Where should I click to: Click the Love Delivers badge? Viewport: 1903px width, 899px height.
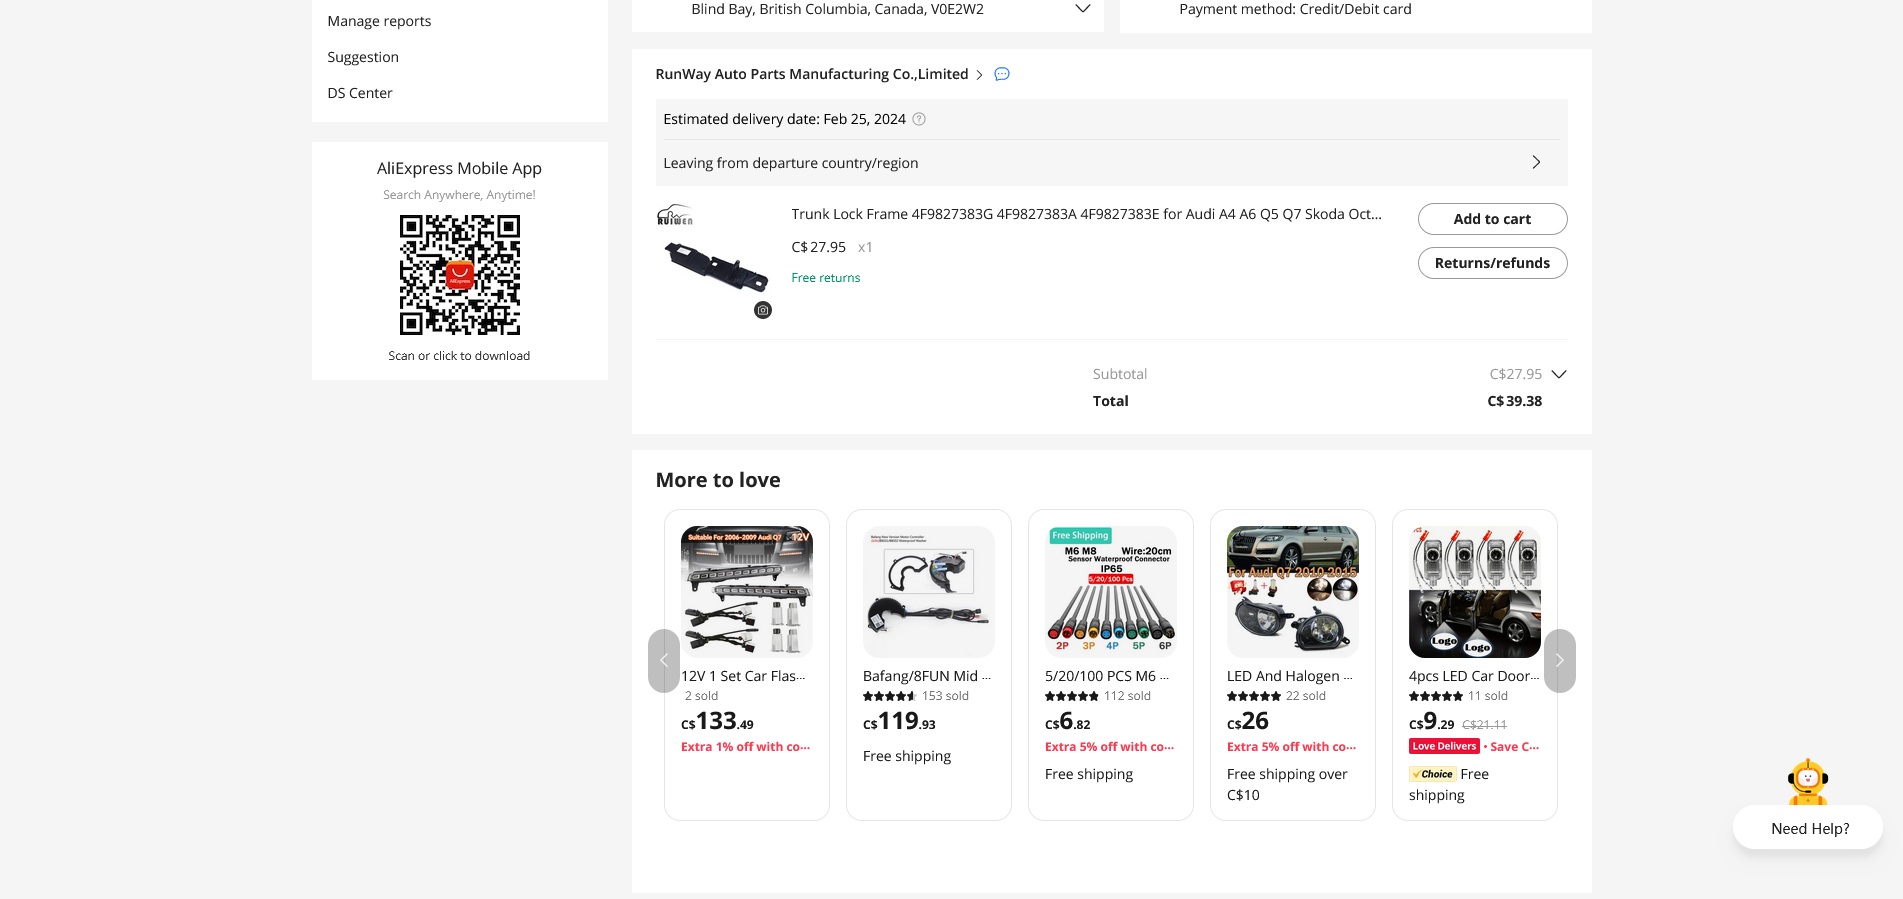[1443, 746]
